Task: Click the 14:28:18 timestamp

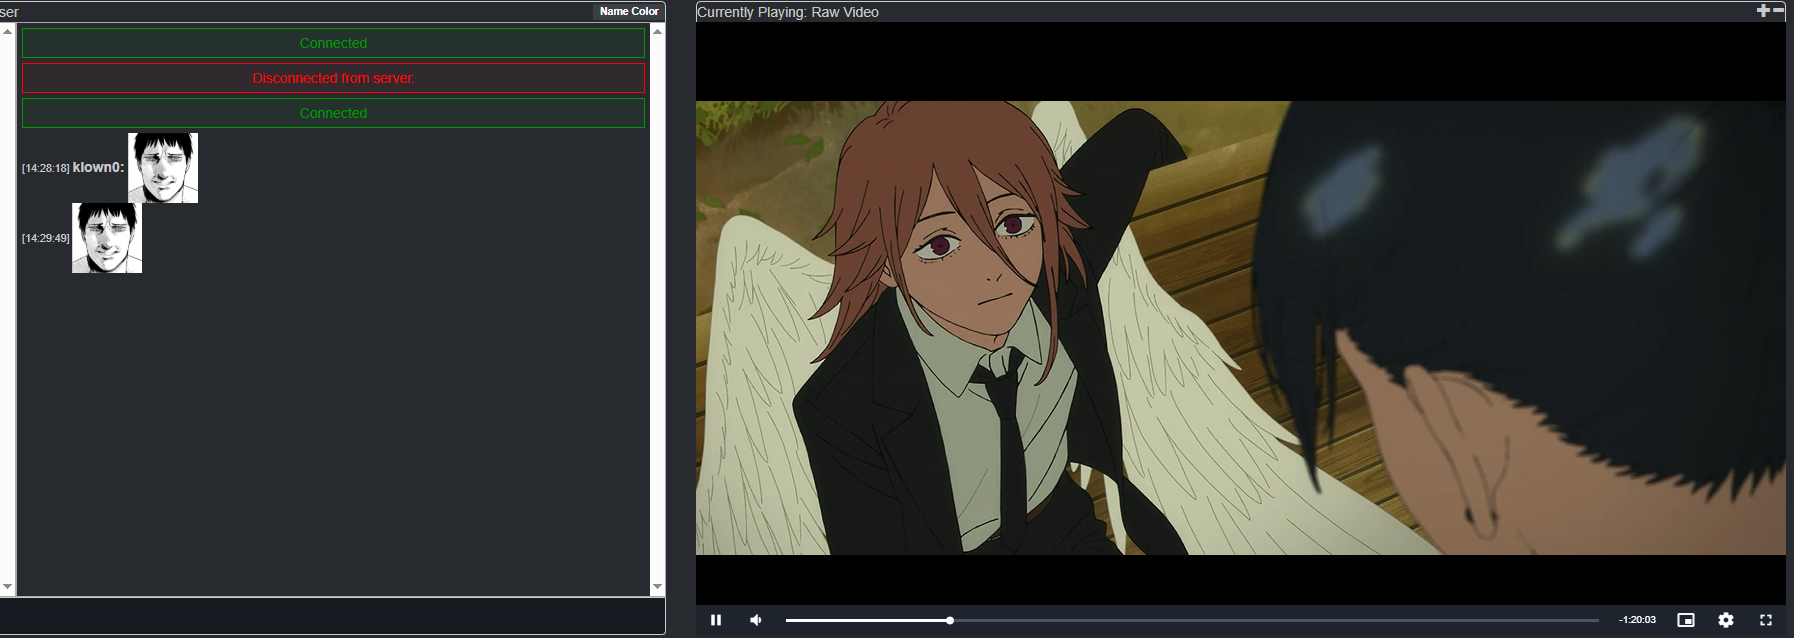Action: point(46,168)
